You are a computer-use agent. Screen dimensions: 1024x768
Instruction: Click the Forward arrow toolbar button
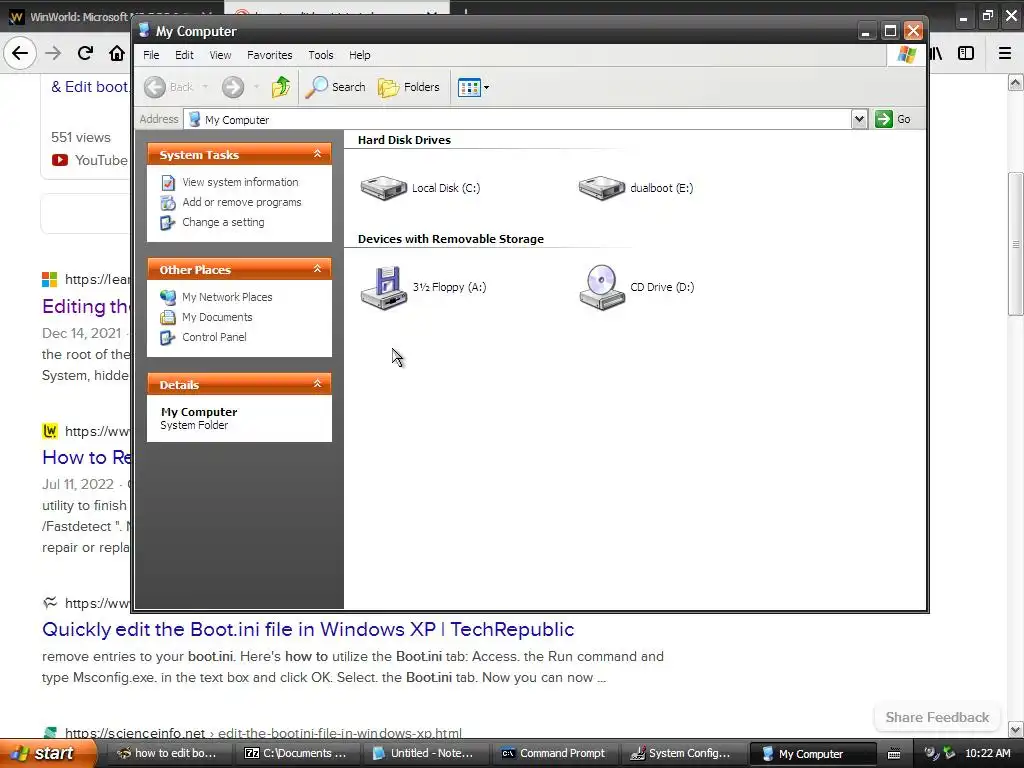pos(232,87)
